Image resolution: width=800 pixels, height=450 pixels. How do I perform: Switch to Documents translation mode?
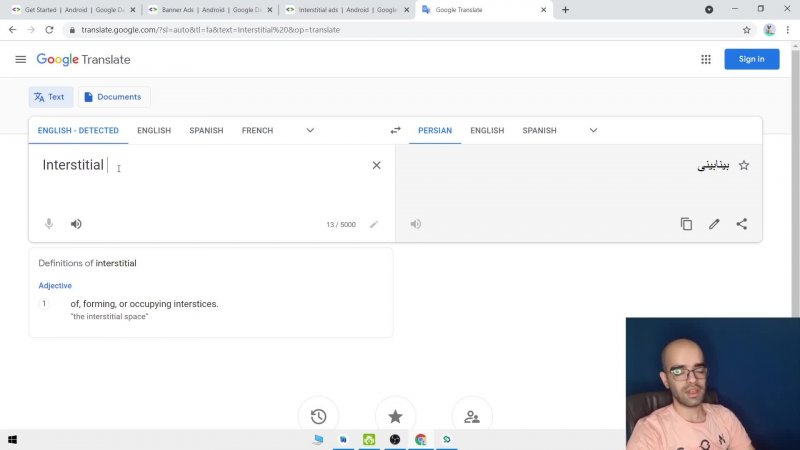(113, 97)
